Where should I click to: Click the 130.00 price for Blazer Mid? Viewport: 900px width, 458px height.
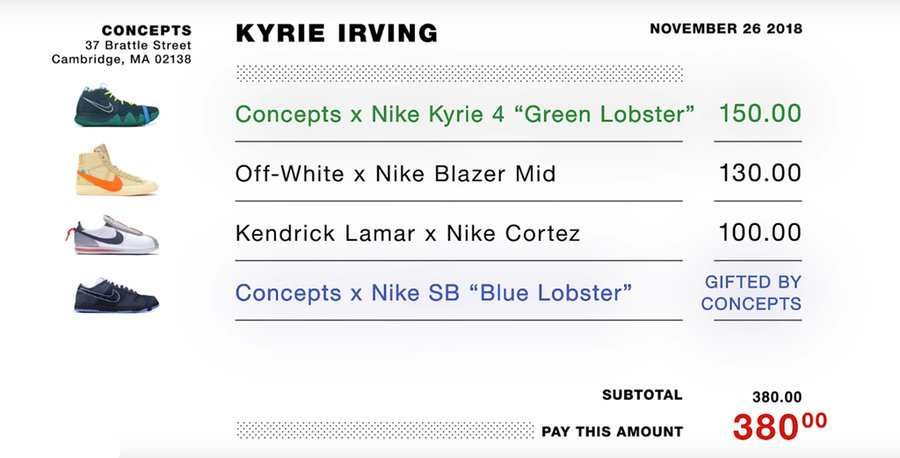tap(760, 173)
